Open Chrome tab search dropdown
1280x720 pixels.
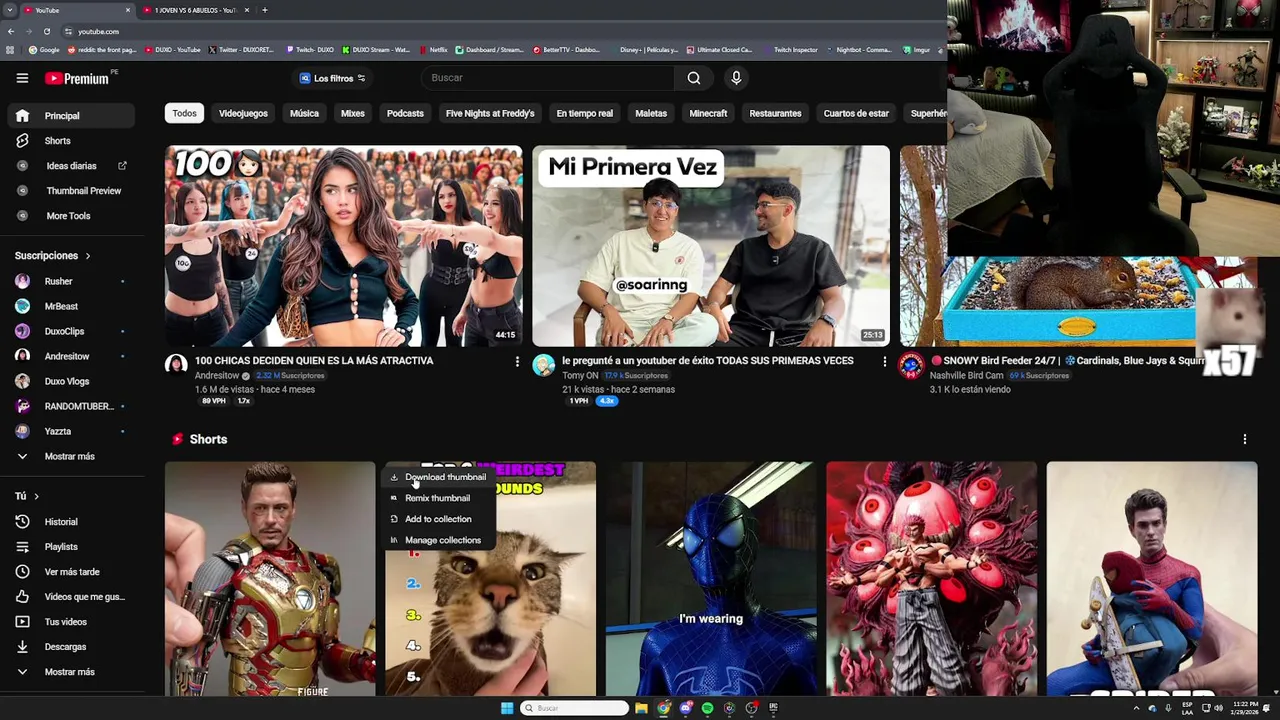coord(10,10)
